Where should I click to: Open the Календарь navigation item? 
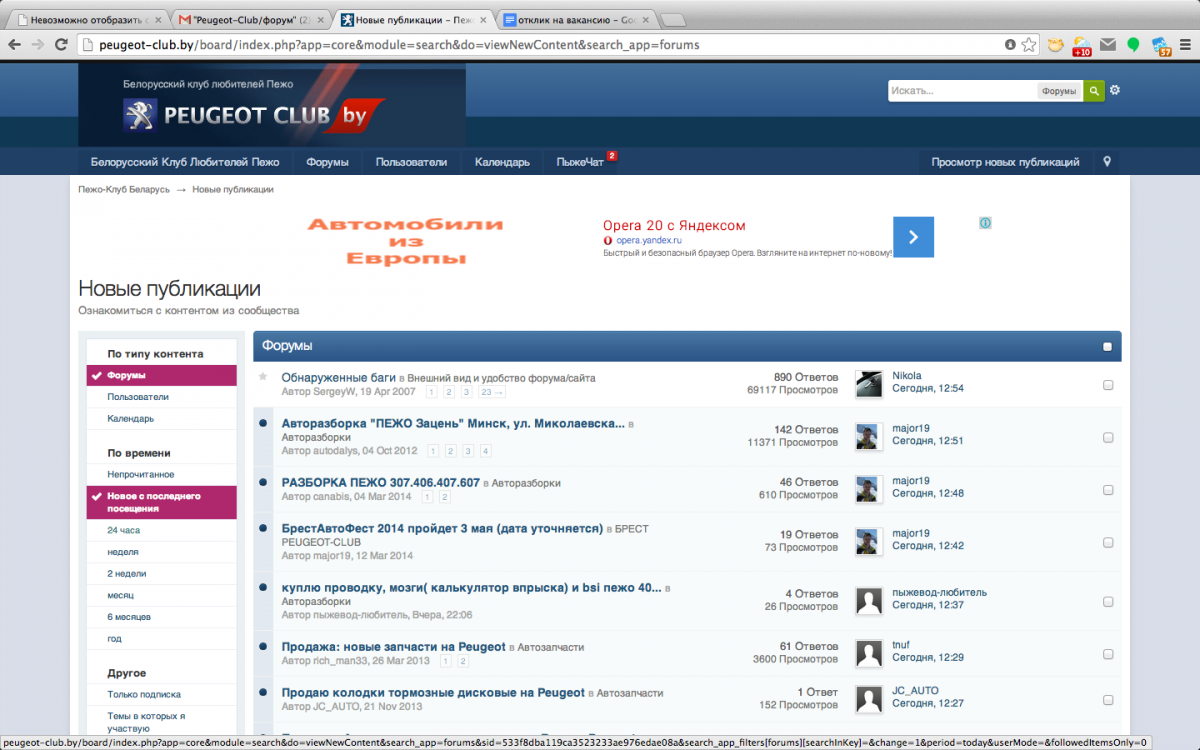point(502,162)
